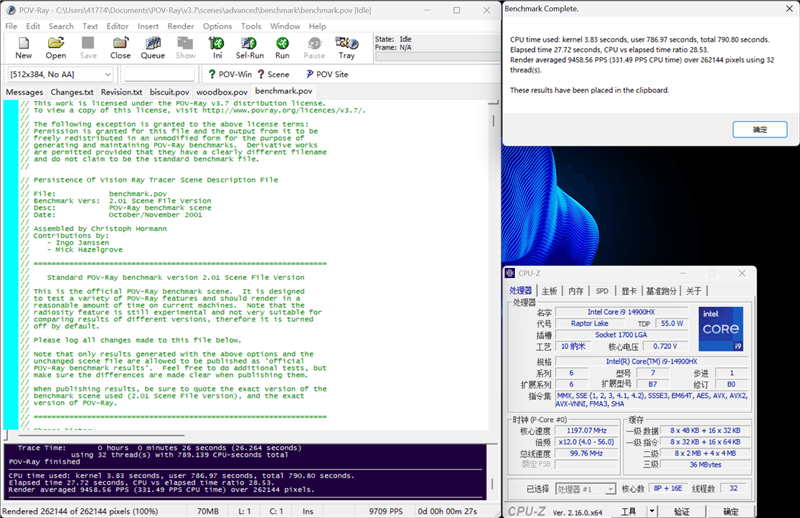800x518 pixels.
Task: Click the Scene help toolbar button
Action: click(272, 74)
